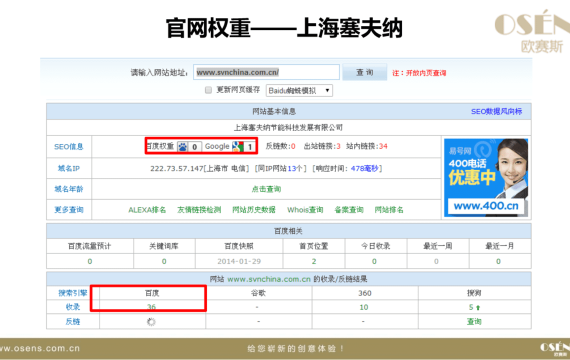Click the 搜狗 收录 count 5
Screen dimensions: 570x360
(x=471, y=307)
